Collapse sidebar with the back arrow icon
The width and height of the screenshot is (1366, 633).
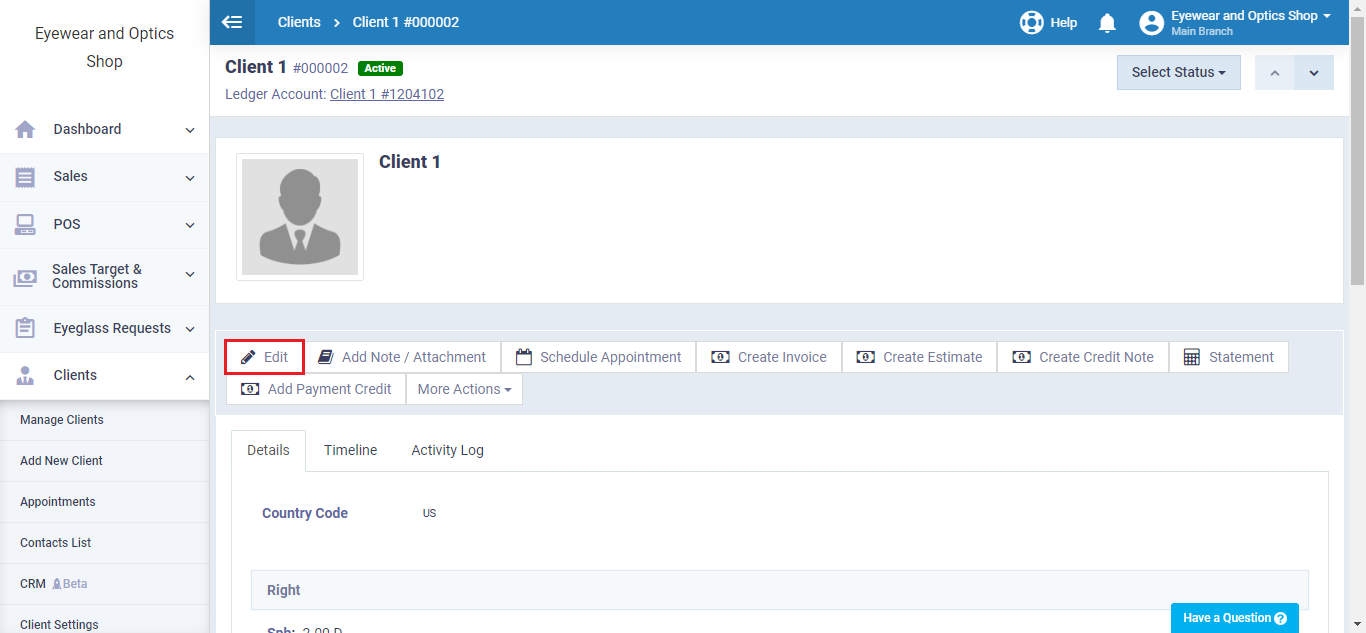(232, 22)
